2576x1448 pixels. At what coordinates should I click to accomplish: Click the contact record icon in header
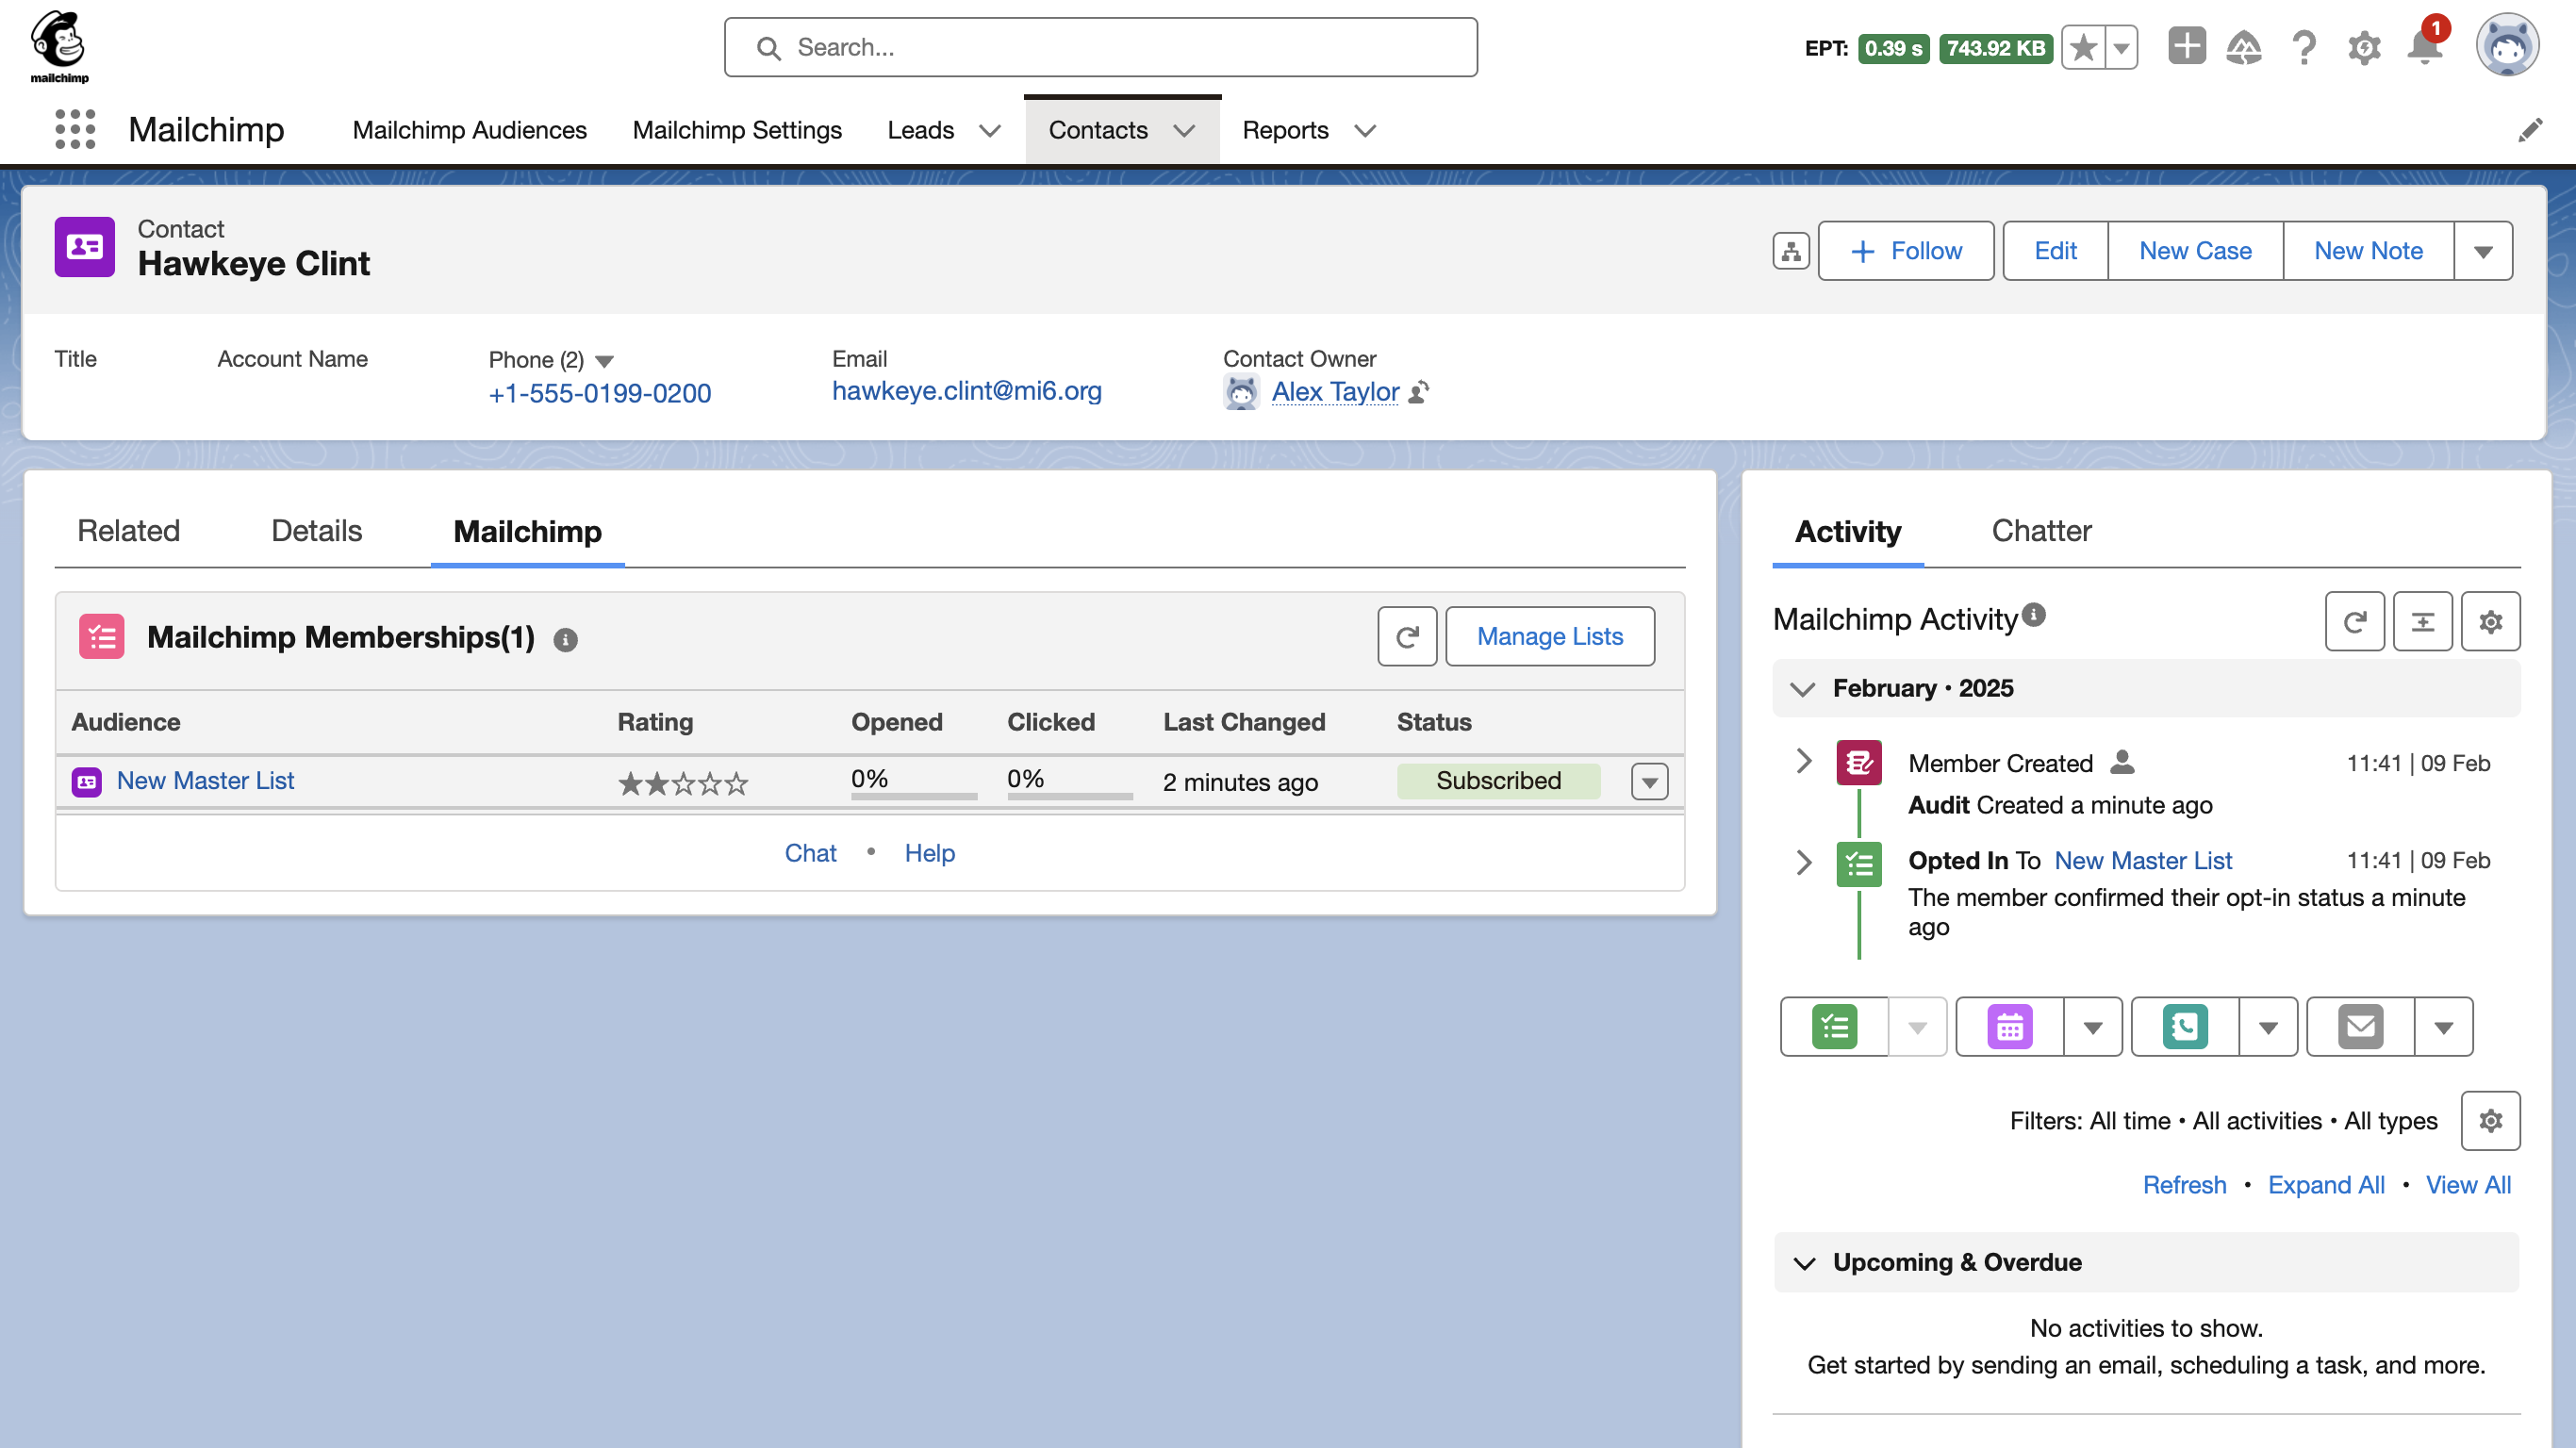tap(84, 247)
